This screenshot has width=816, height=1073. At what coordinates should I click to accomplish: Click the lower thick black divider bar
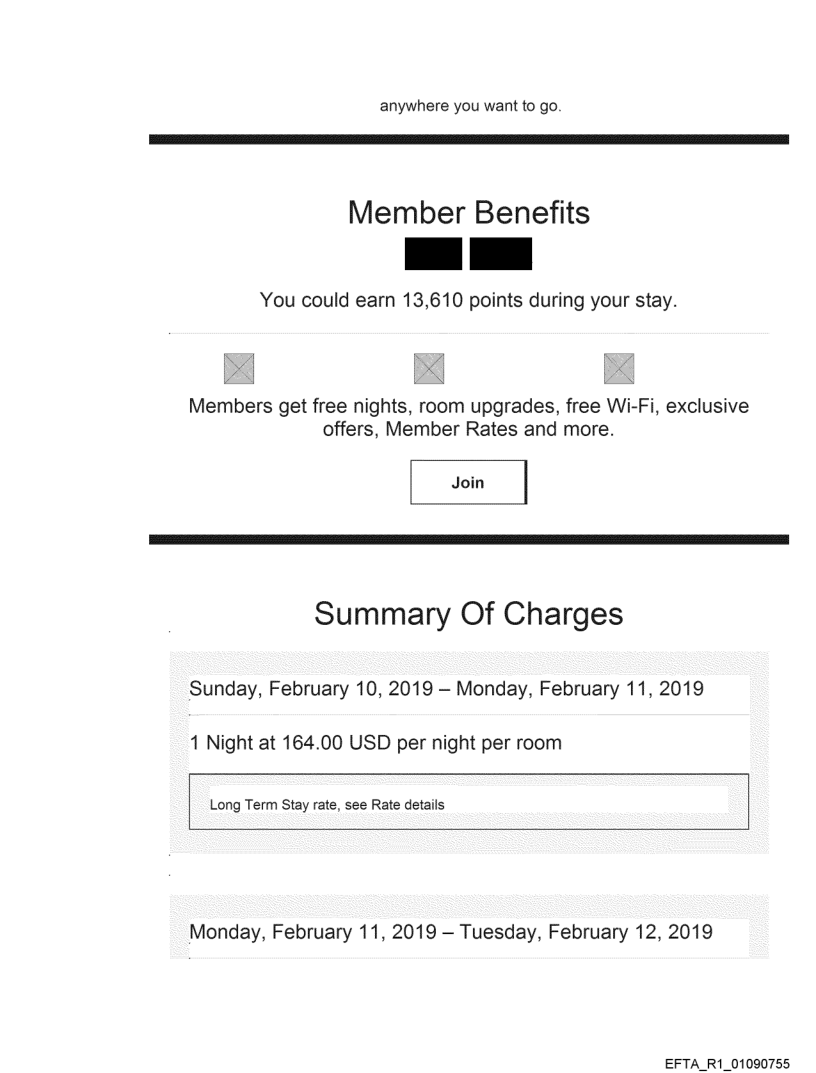[x=468, y=539]
